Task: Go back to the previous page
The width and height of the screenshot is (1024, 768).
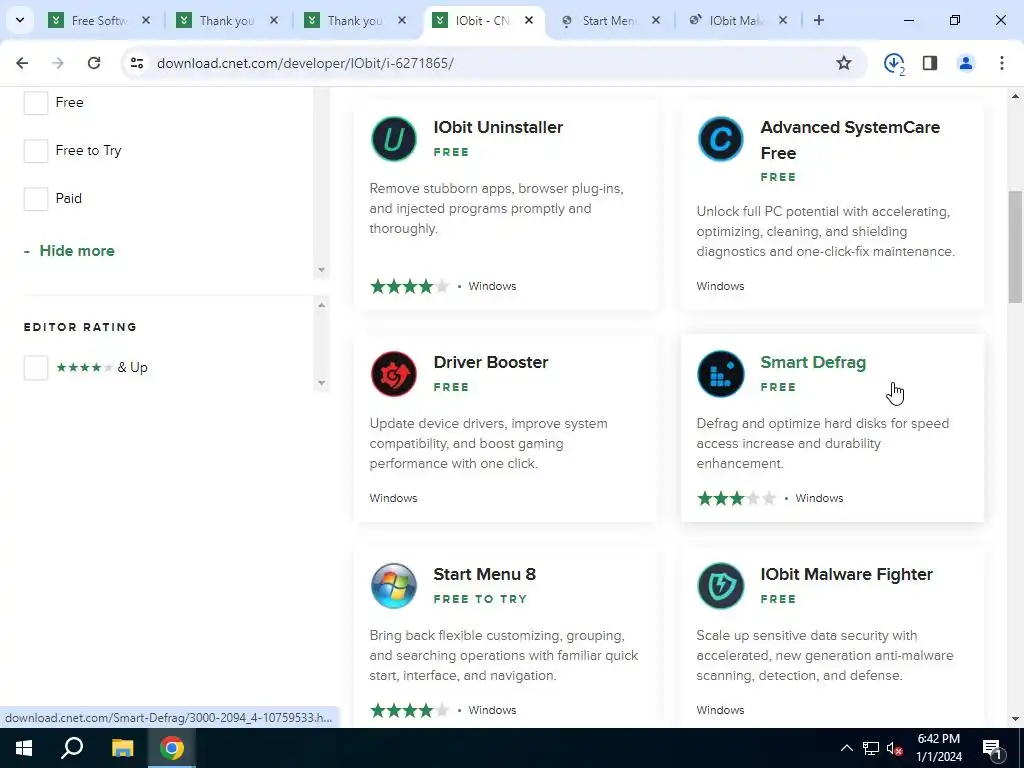Action: (x=22, y=63)
